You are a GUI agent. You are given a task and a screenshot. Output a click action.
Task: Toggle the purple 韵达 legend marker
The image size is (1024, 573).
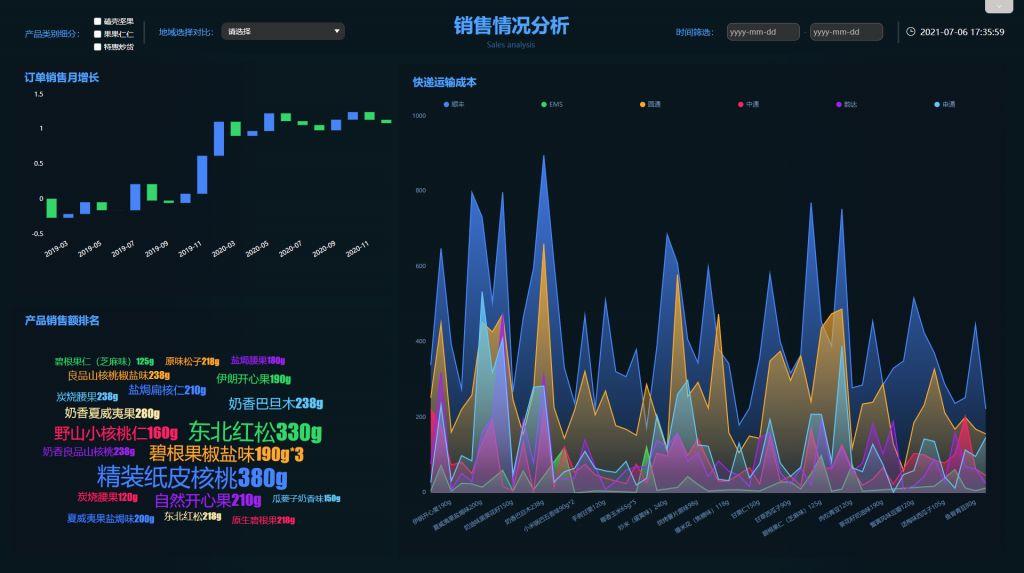click(x=839, y=105)
